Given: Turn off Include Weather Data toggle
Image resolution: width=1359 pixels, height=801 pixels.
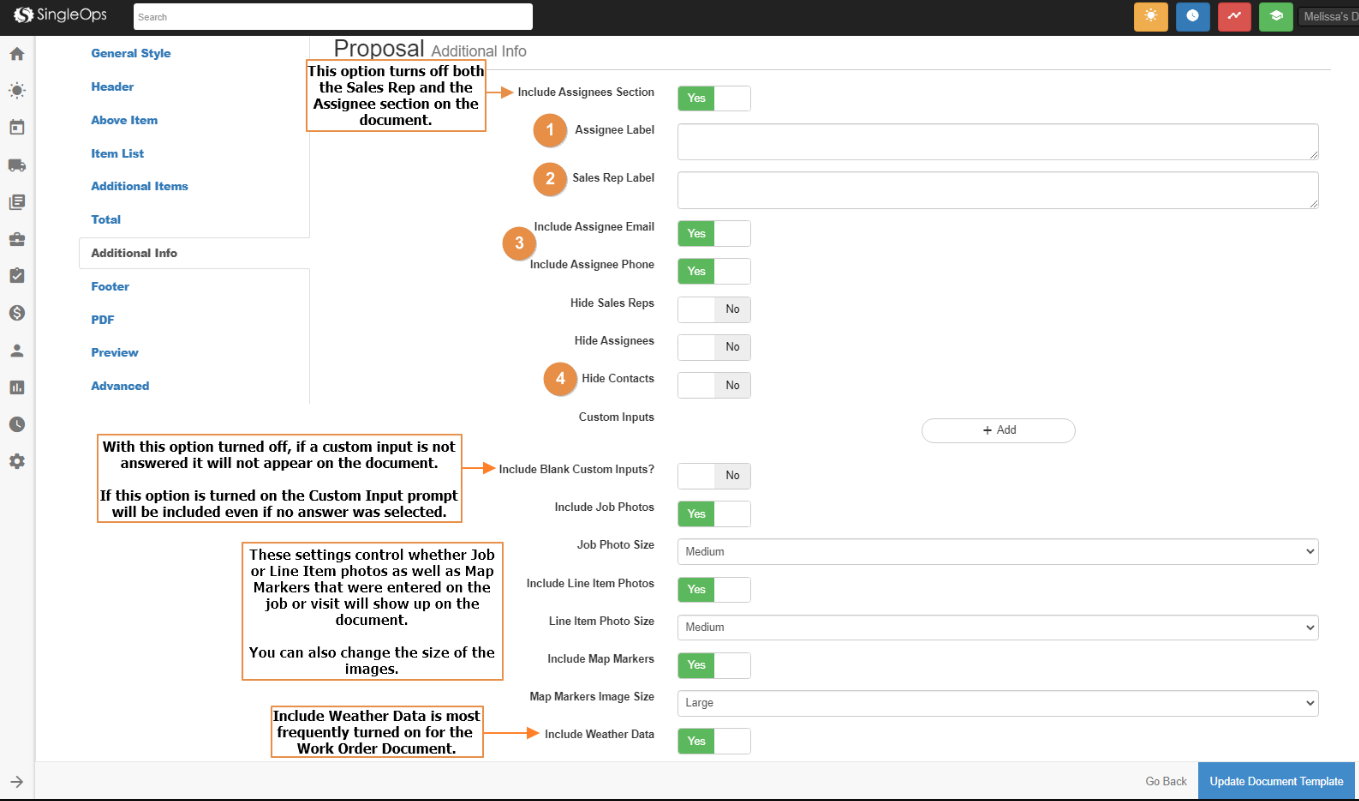Looking at the screenshot, I should pos(713,741).
